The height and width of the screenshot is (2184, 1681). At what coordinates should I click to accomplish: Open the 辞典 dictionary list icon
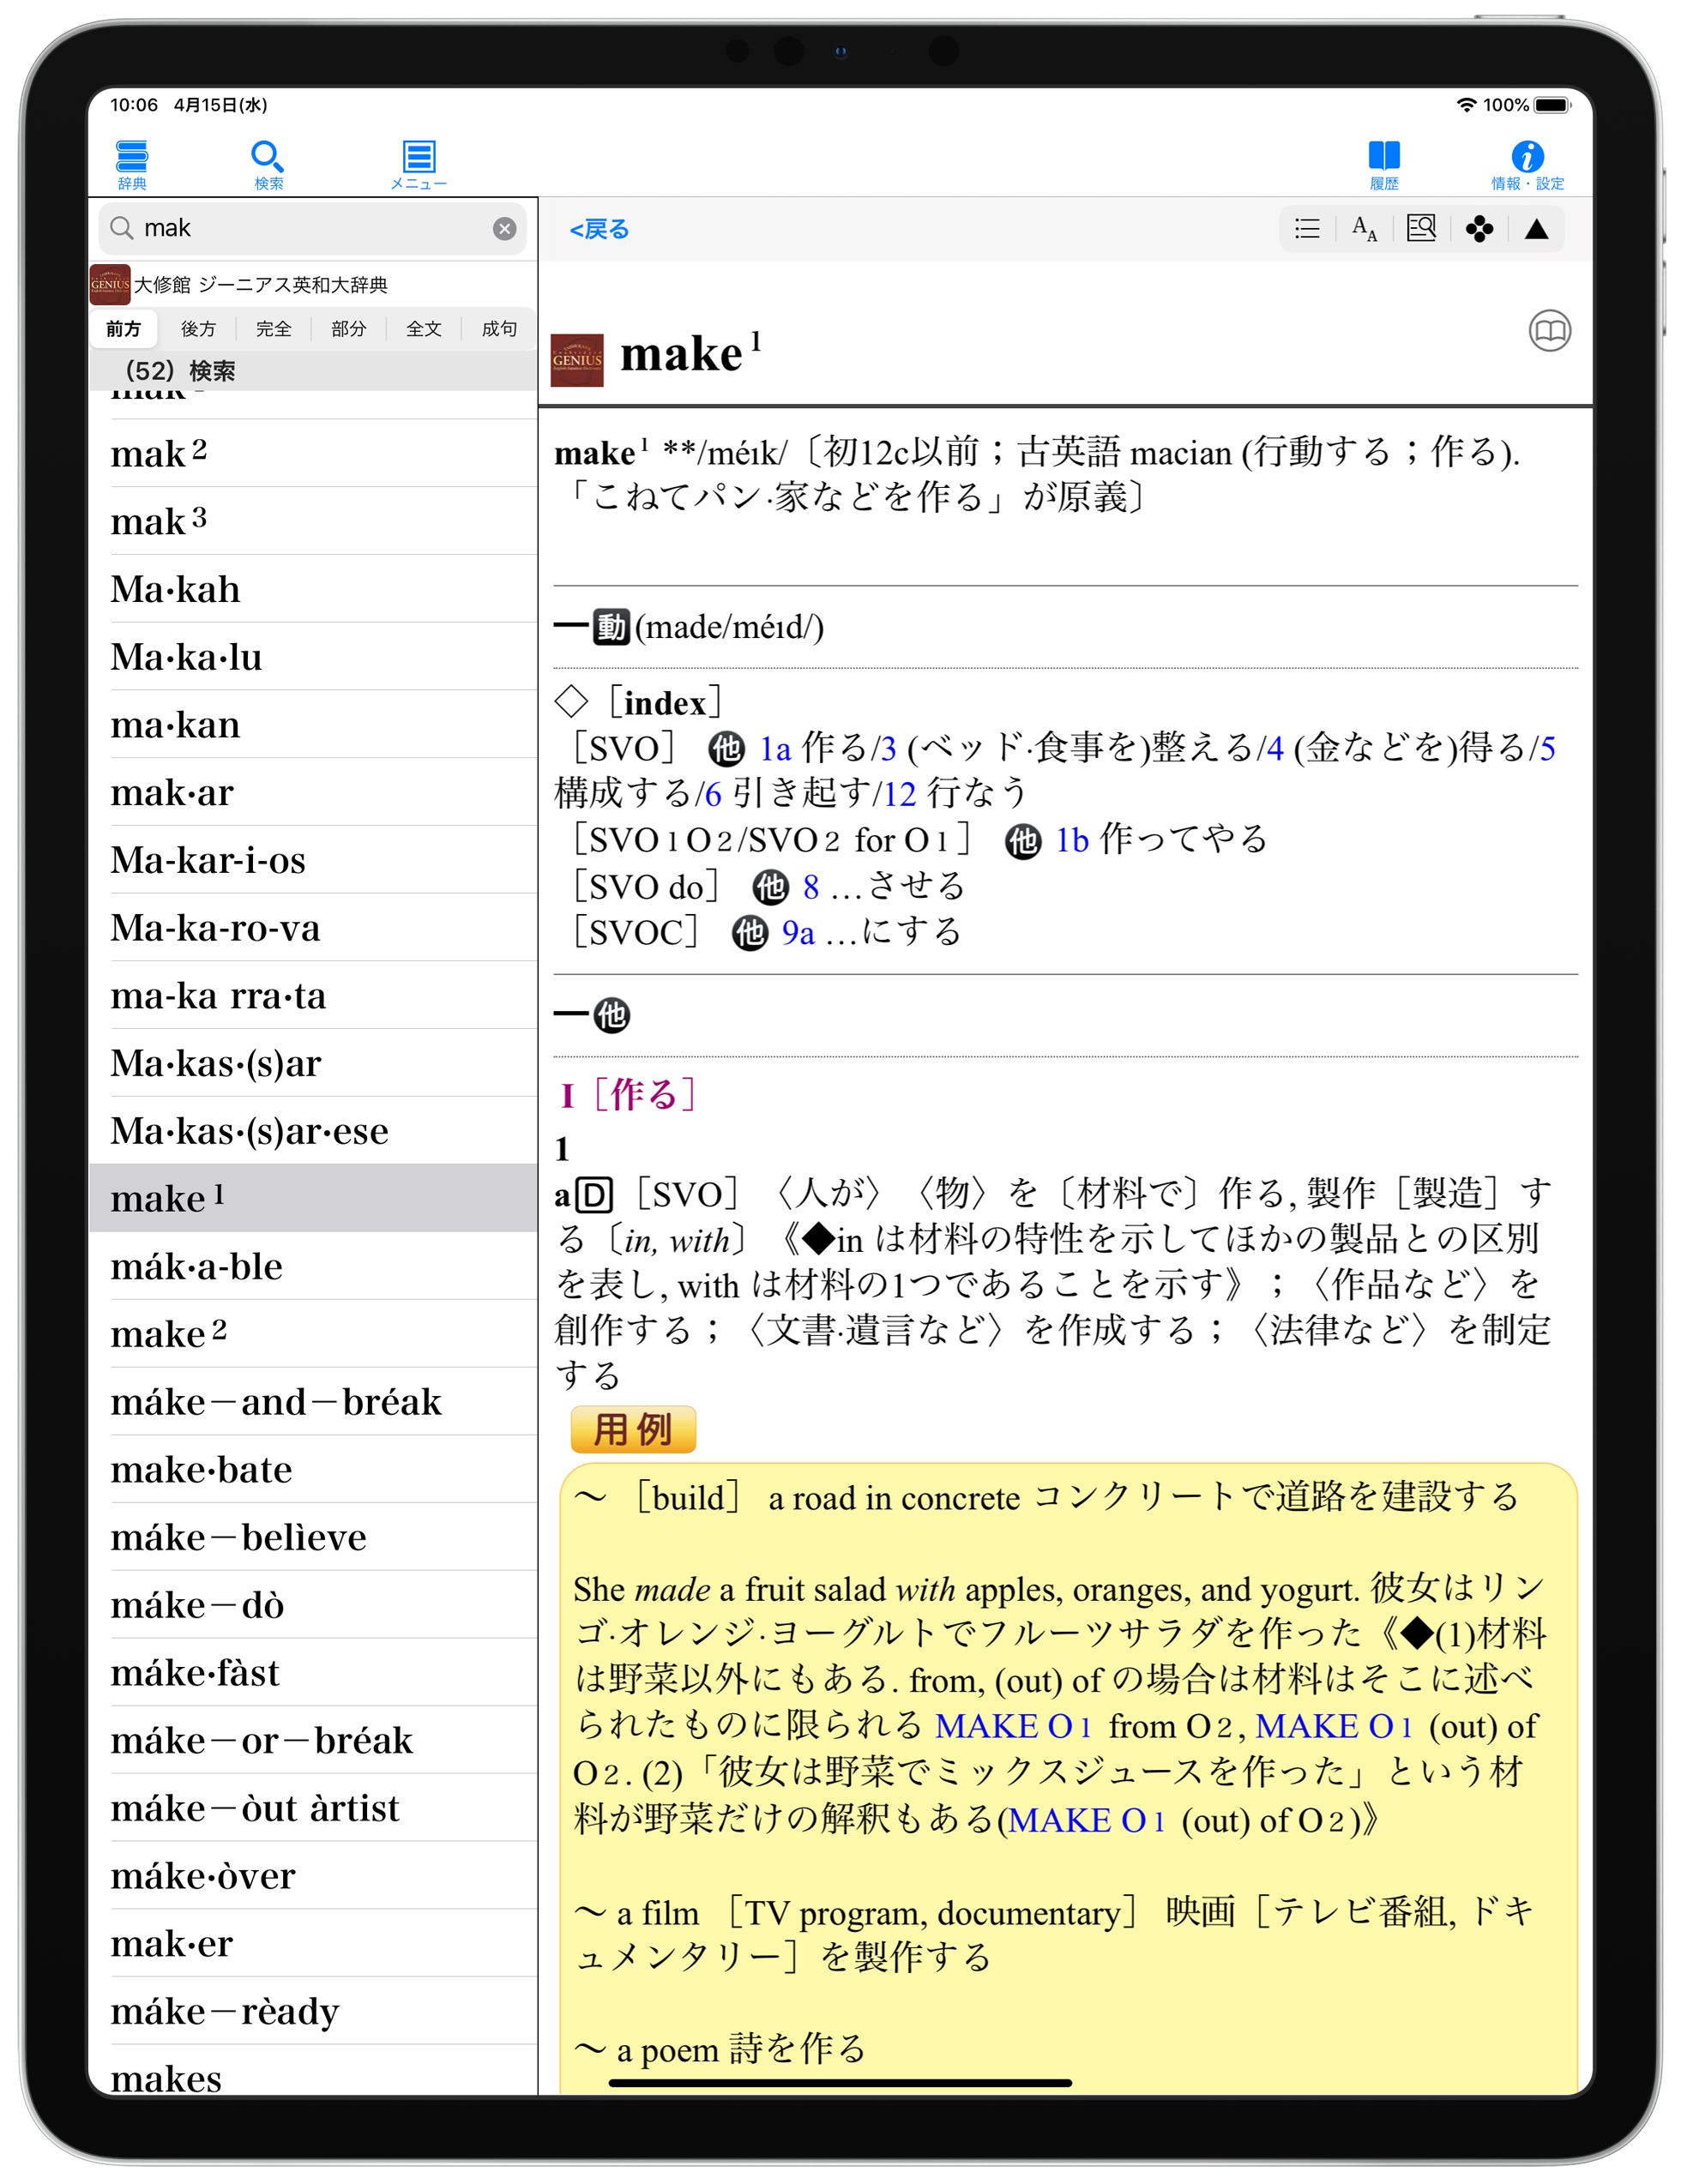click(x=132, y=162)
